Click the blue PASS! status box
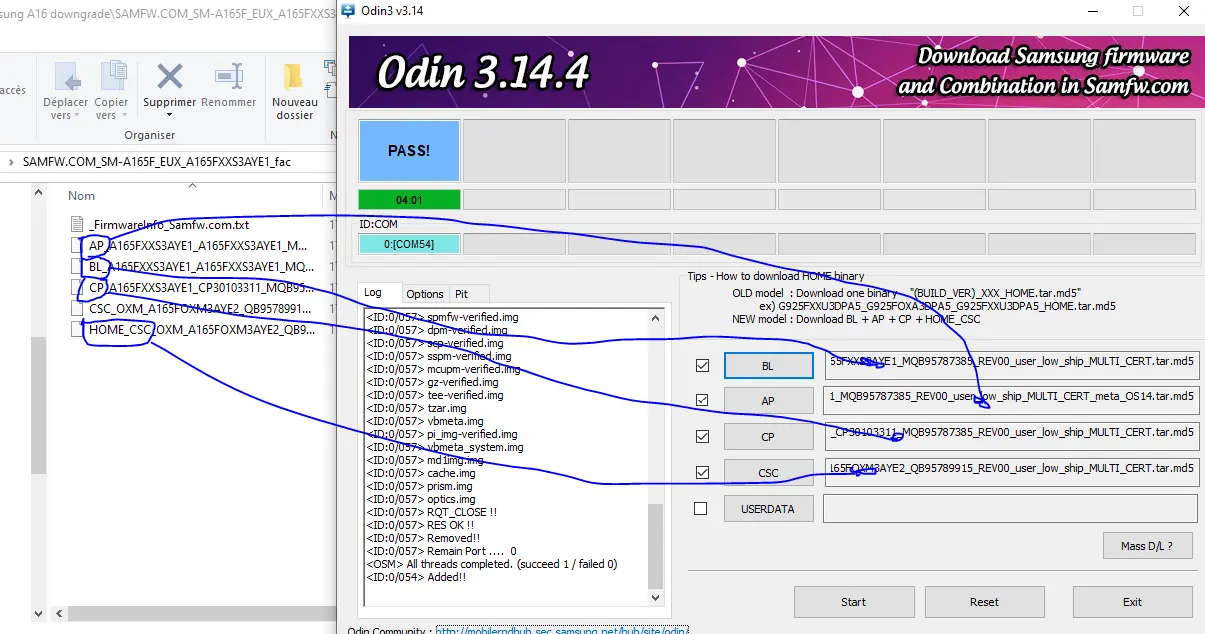 tap(409, 151)
